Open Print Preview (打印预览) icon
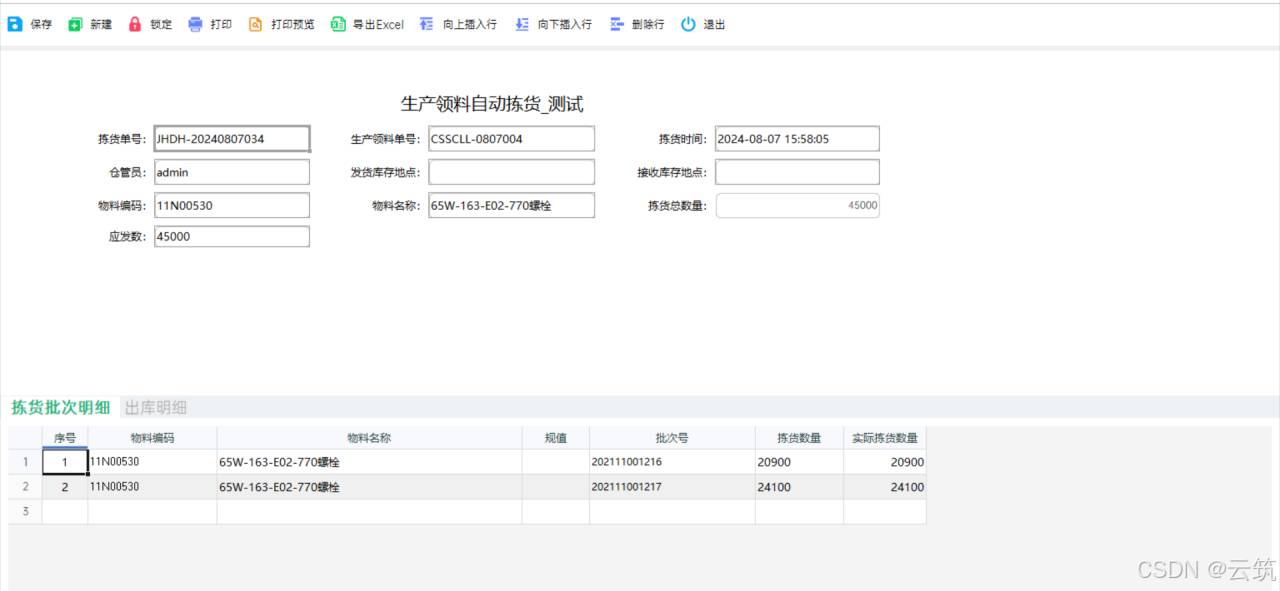This screenshot has width=1280, height=591. tap(256, 25)
